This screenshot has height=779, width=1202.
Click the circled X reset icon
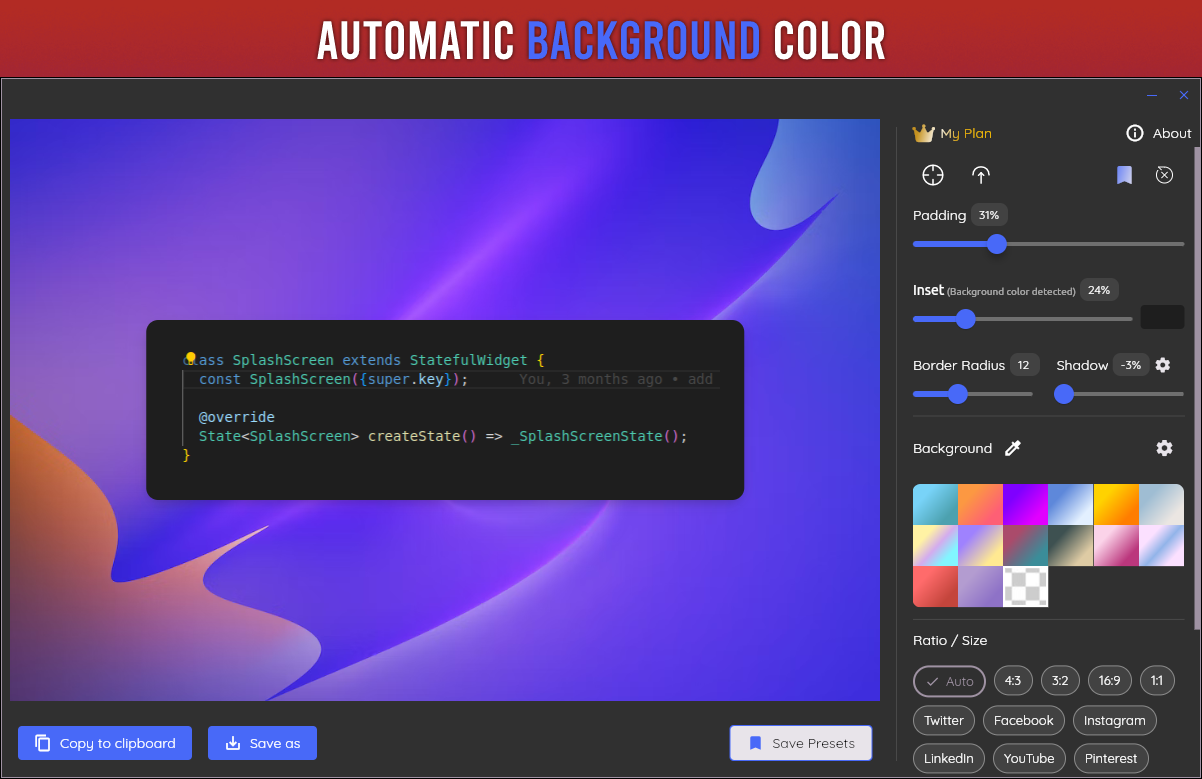[x=1164, y=175]
